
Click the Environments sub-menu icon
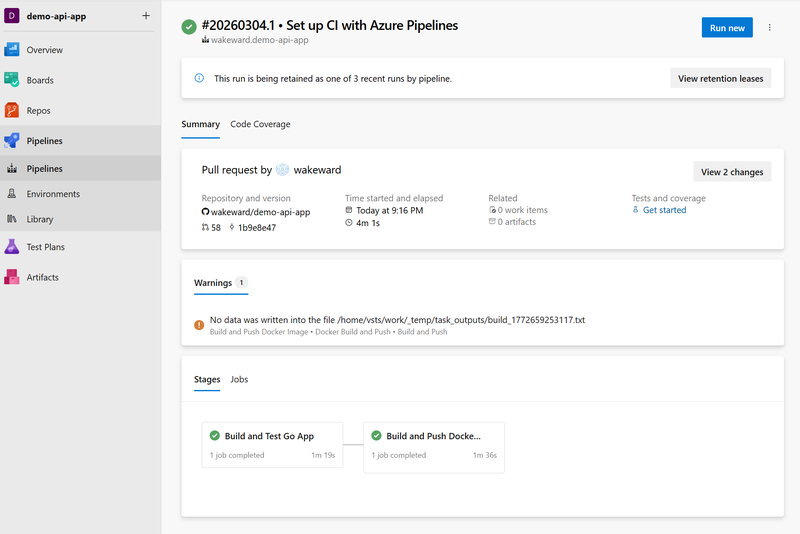tap(12, 194)
